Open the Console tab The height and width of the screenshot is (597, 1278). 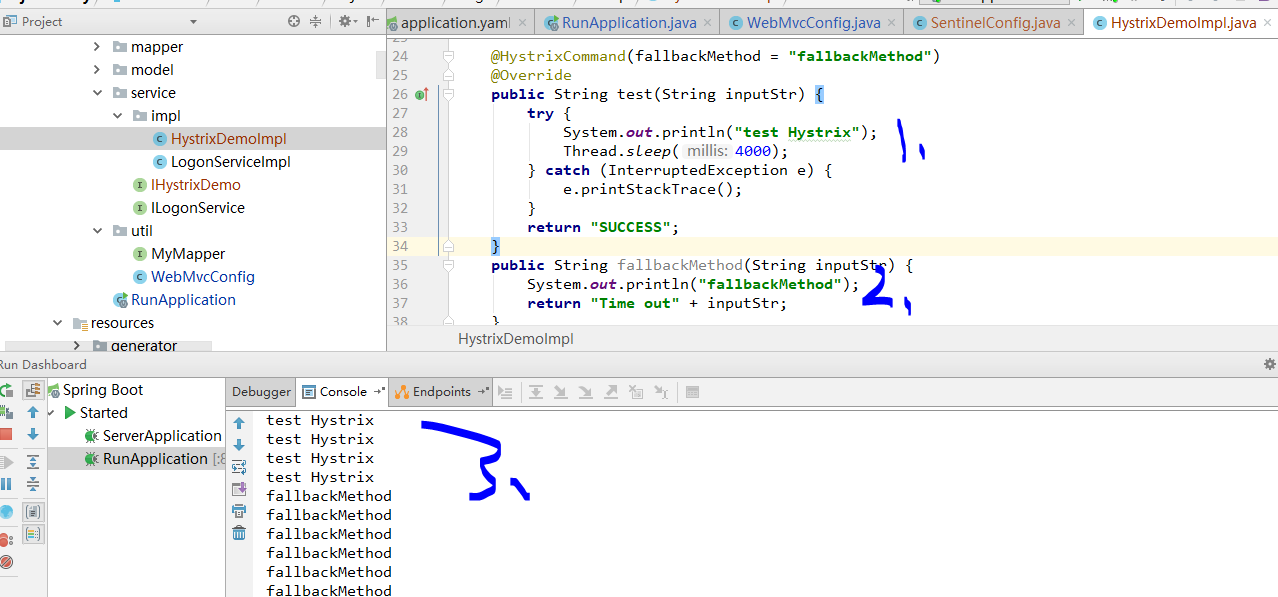click(343, 392)
